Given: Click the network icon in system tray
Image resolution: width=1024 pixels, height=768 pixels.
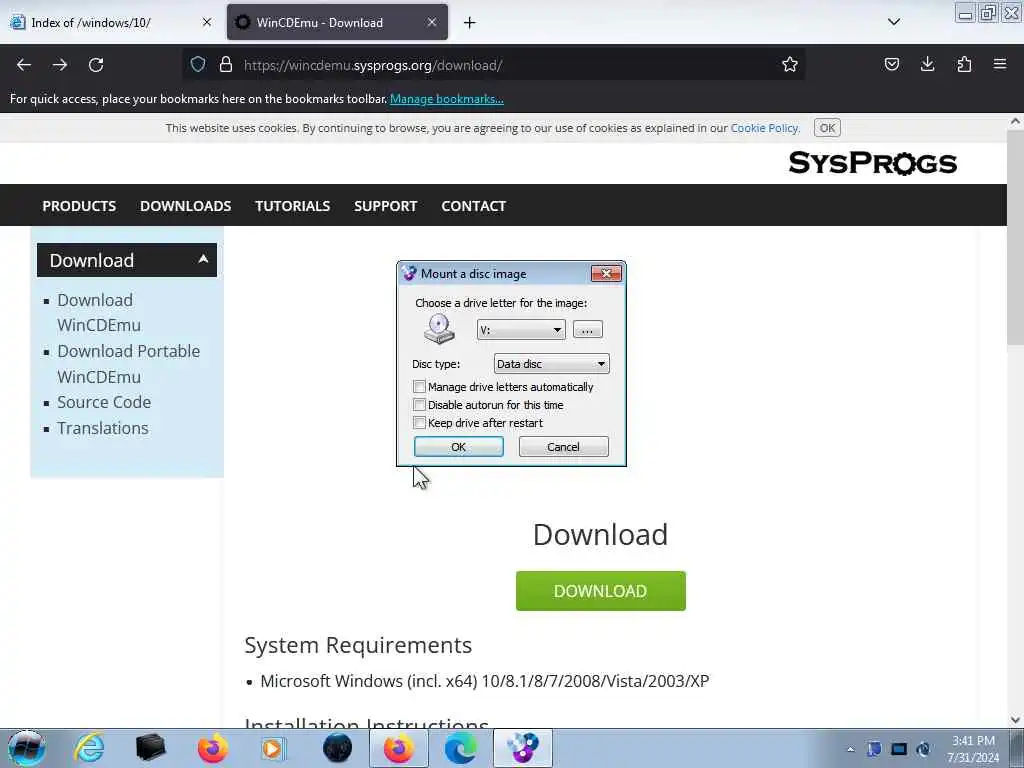Looking at the screenshot, I should [899, 749].
